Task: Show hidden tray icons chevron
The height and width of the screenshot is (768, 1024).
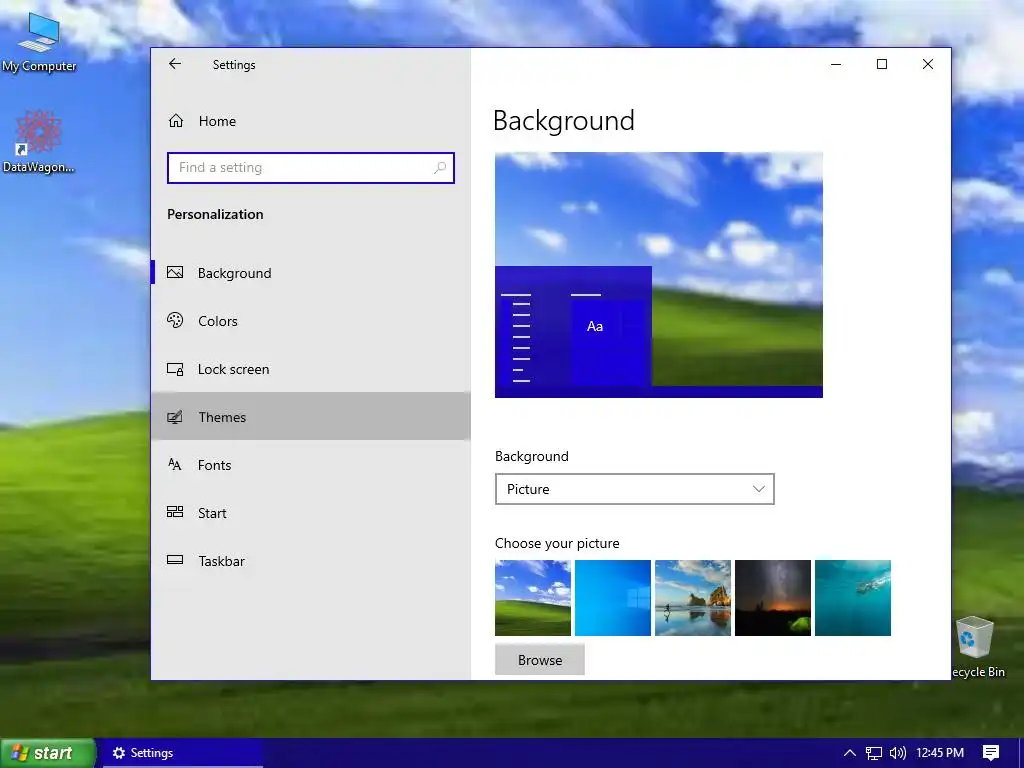Action: (850, 753)
